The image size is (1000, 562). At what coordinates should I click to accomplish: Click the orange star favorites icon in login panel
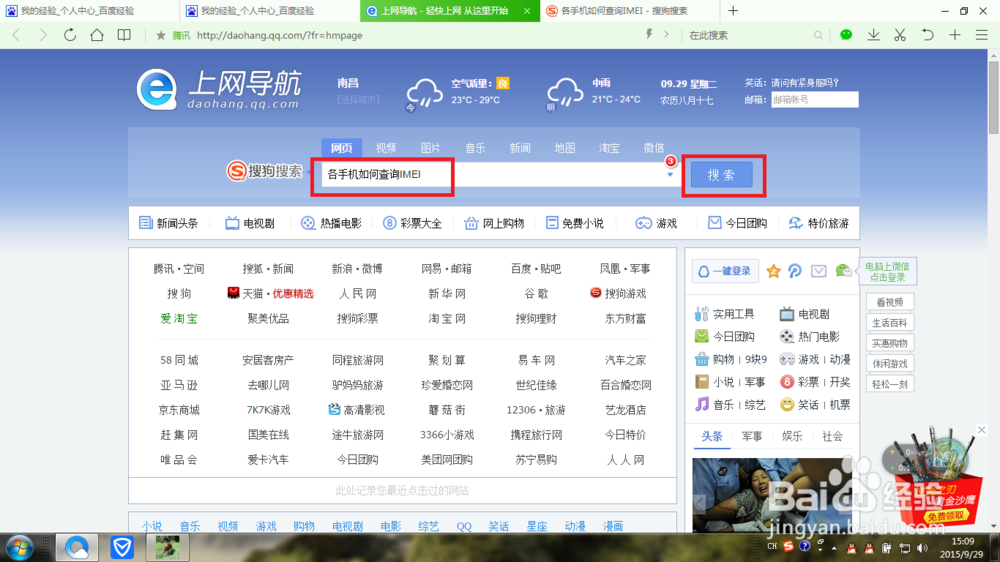(x=773, y=271)
